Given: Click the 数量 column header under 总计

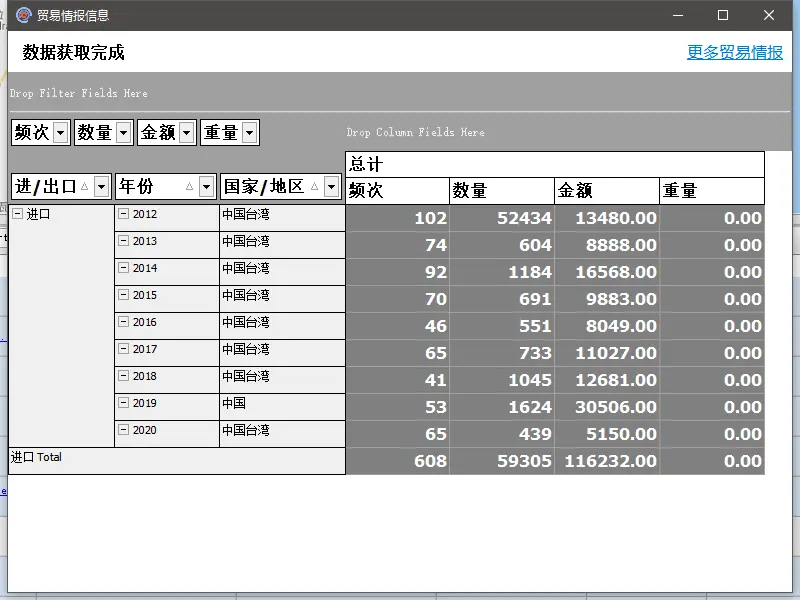Looking at the screenshot, I should coord(502,191).
